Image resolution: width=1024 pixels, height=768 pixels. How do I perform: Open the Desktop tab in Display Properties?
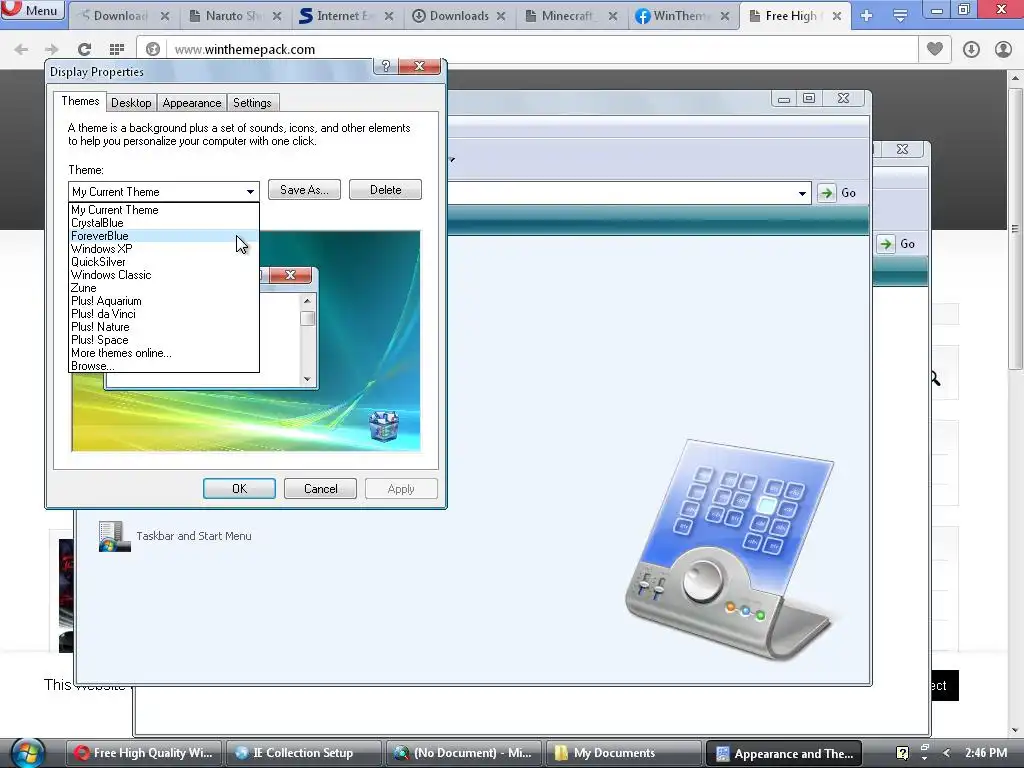point(131,103)
